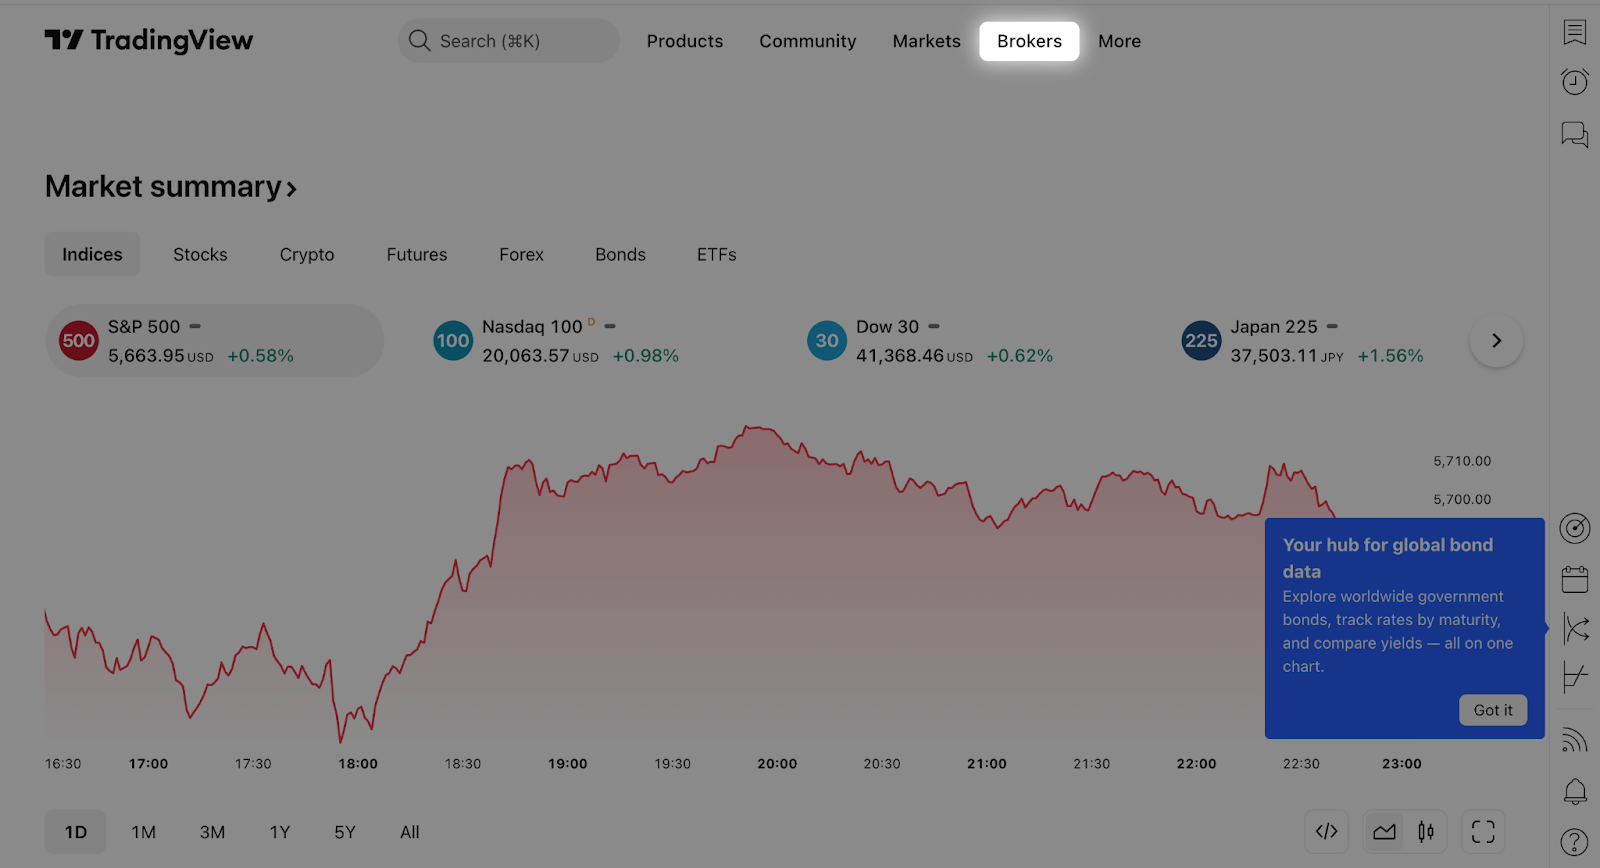Click the Dow 30 badge icon
The image size is (1600, 868).
[x=827, y=340]
